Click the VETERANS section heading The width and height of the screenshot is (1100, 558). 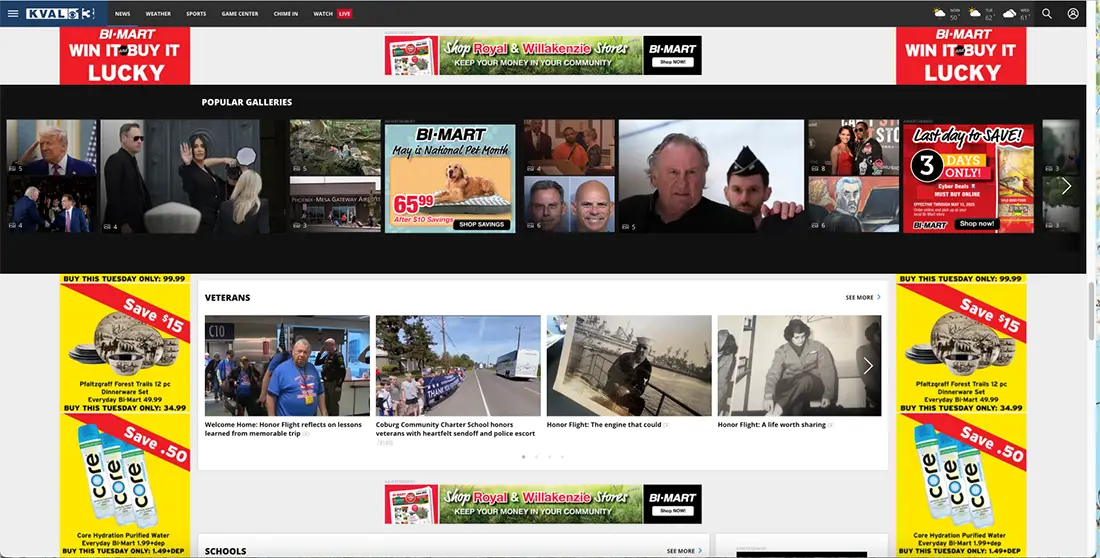pos(227,298)
